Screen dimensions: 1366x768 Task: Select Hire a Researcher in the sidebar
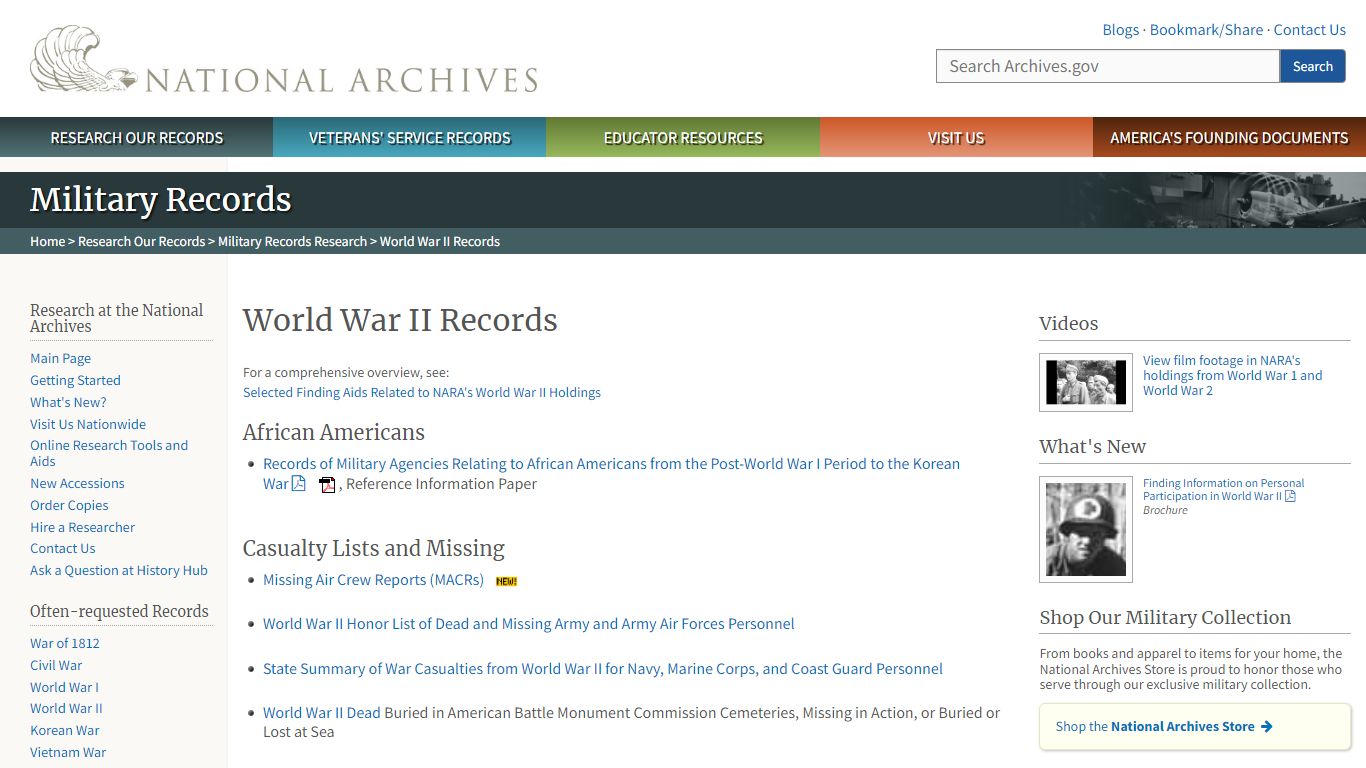[82, 527]
